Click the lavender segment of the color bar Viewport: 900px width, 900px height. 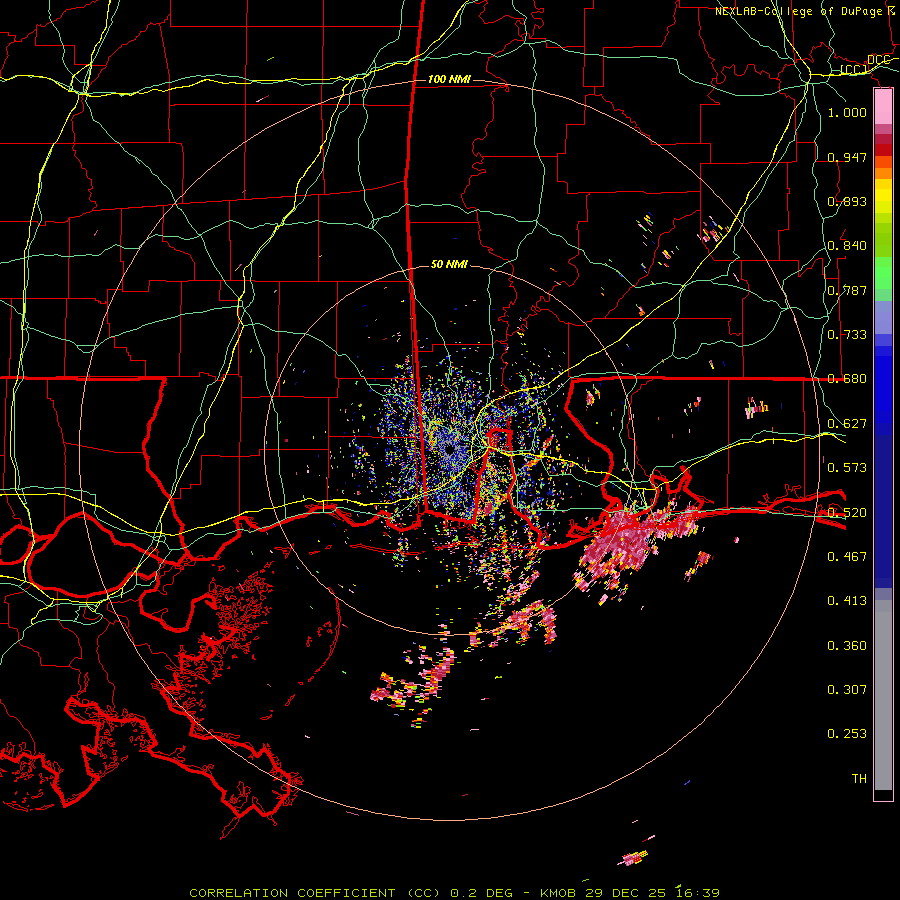coord(883,317)
